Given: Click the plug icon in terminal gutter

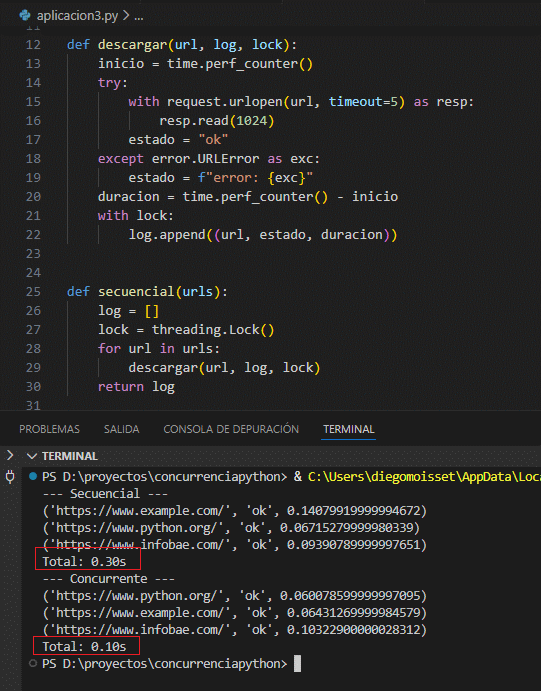Looking at the screenshot, I should 10,477.
